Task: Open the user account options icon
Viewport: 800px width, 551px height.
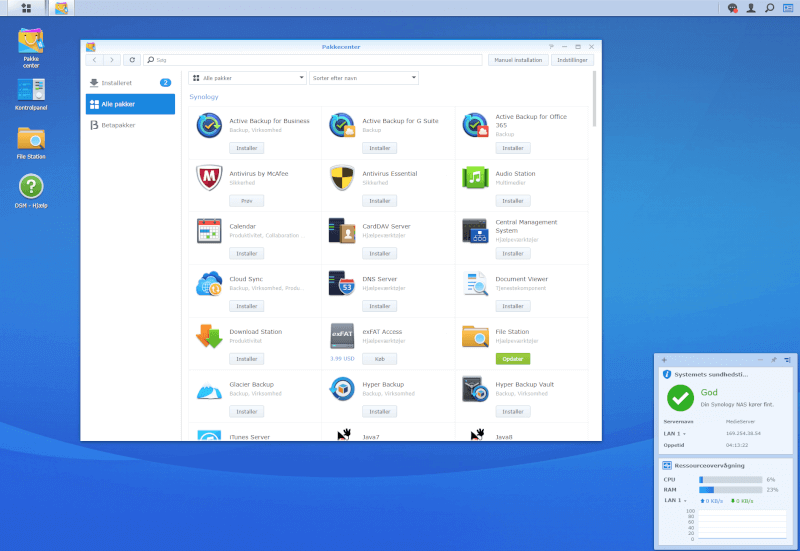Action: 751,8
